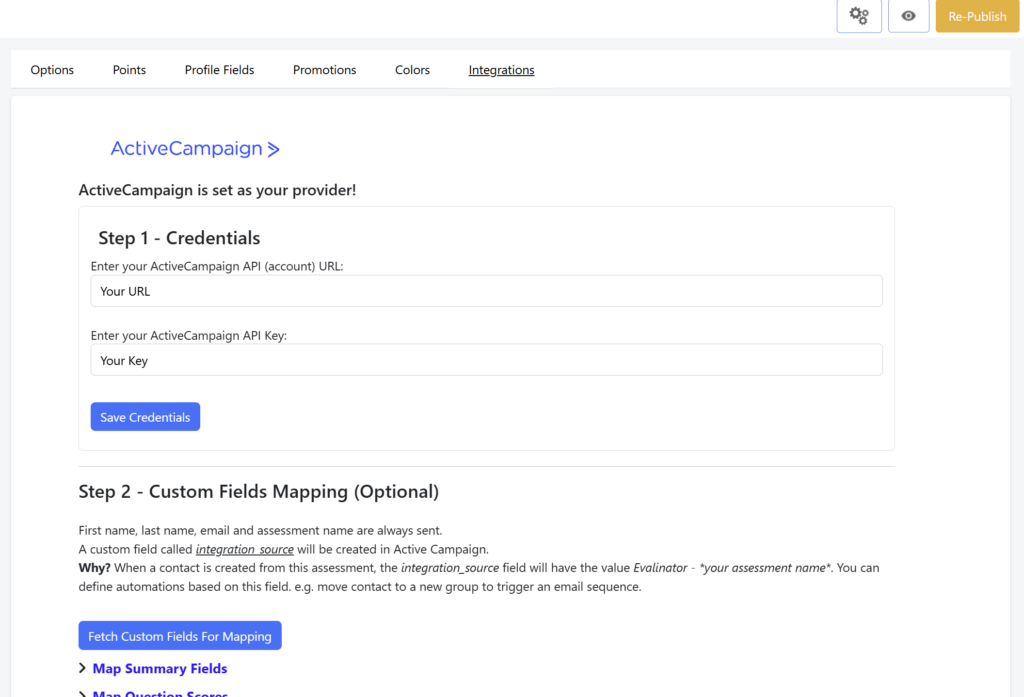Click the 'Enter your ActiveCampaign API (account) URL:' label
The height and width of the screenshot is (697, 1024).
[x=217, y=266]
